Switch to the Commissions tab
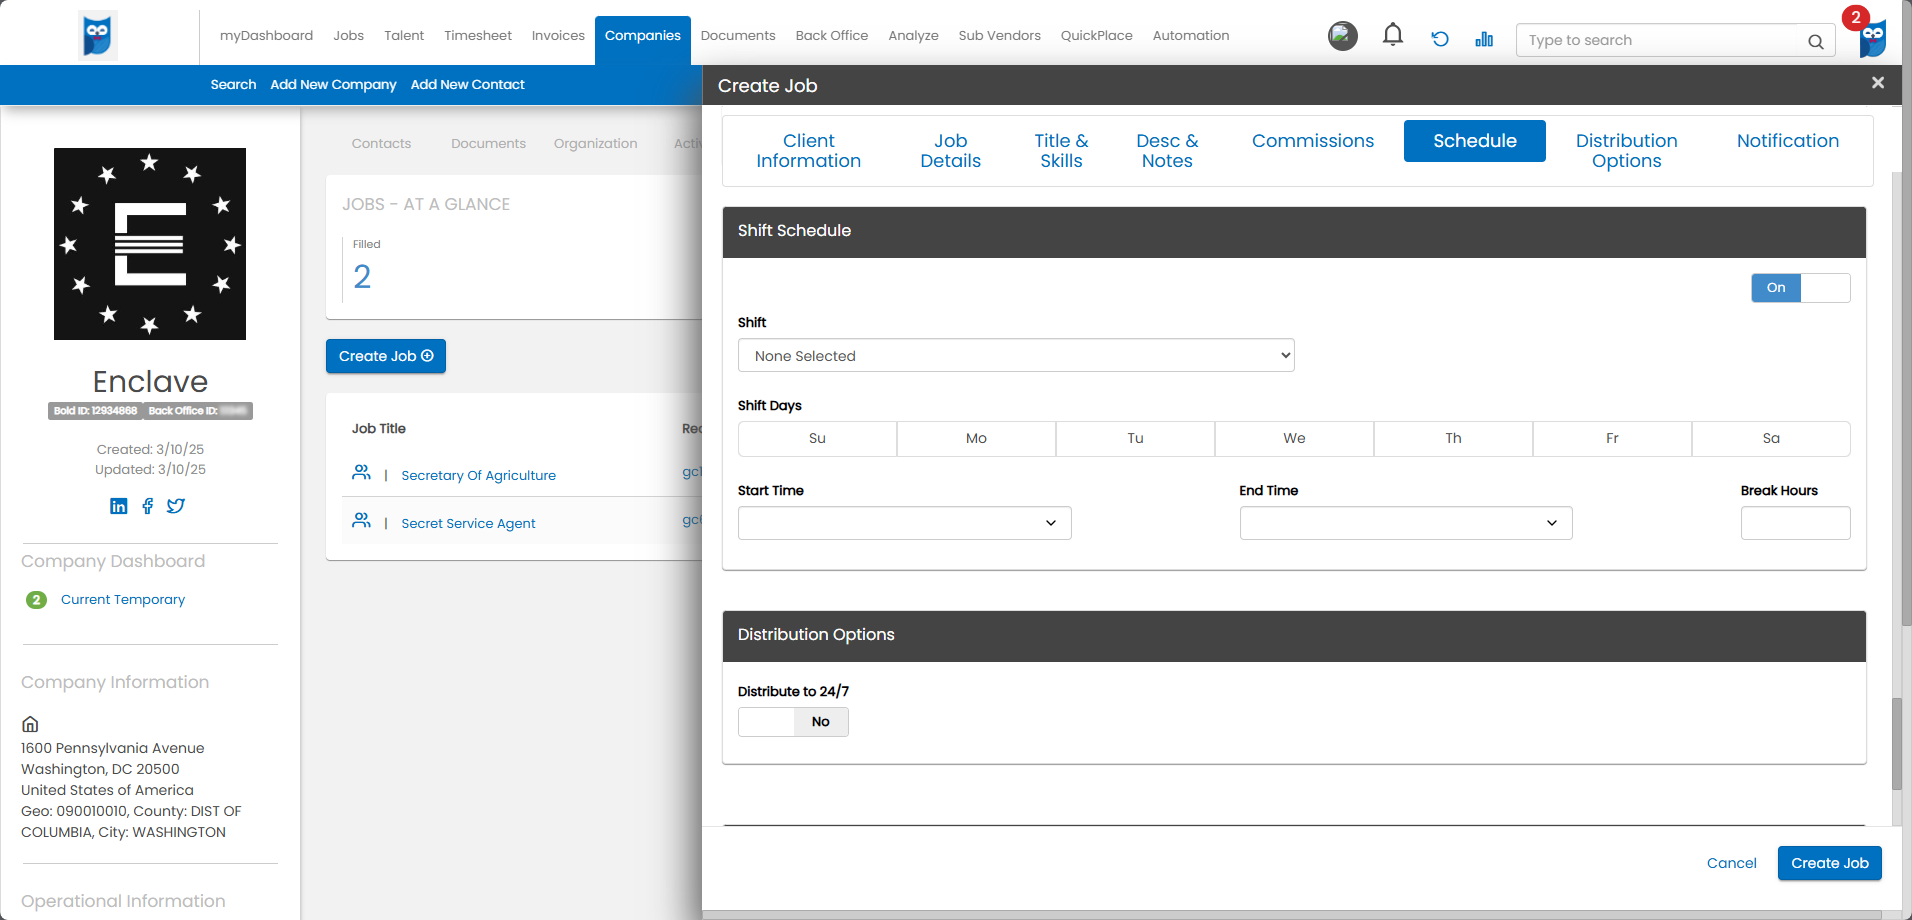Image resolution: width=1912 pixels, height=920 pixels. [1312, 141]
